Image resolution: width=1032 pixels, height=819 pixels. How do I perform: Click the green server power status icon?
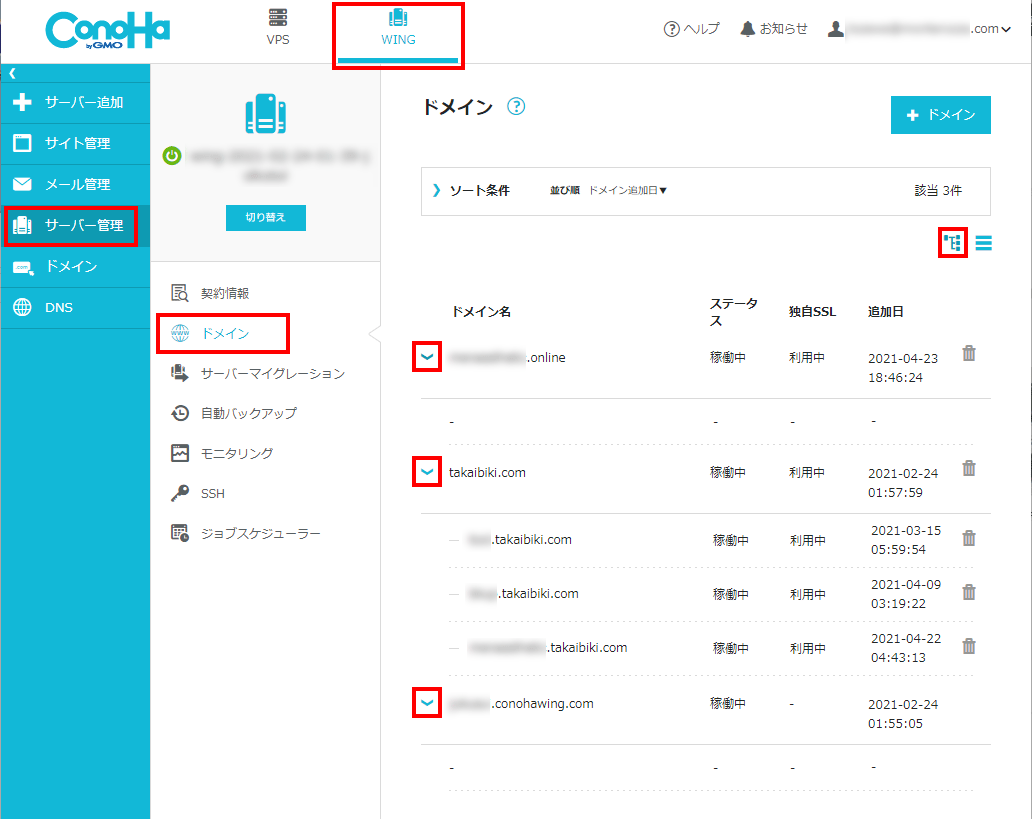click(x=172, y=156)
